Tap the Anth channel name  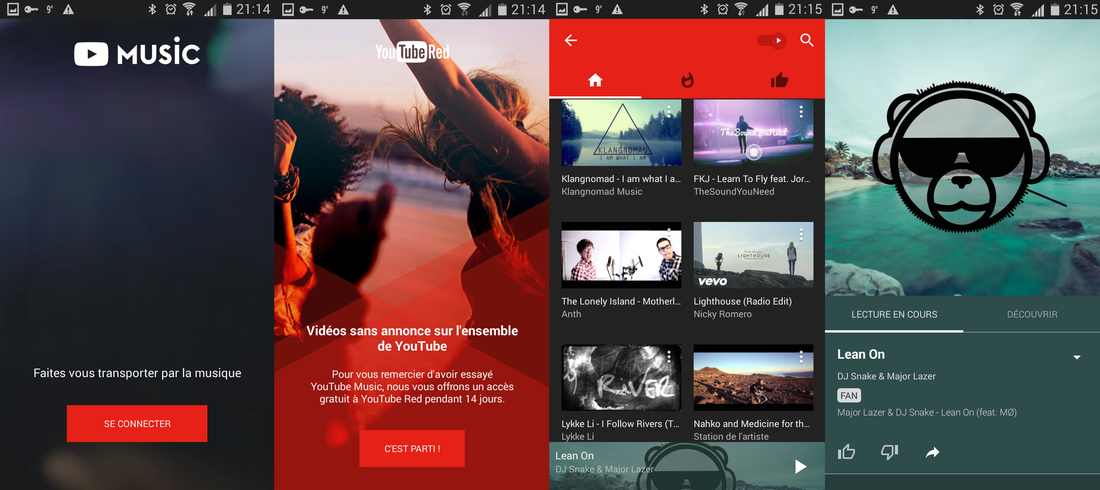(x=572, y=314)
